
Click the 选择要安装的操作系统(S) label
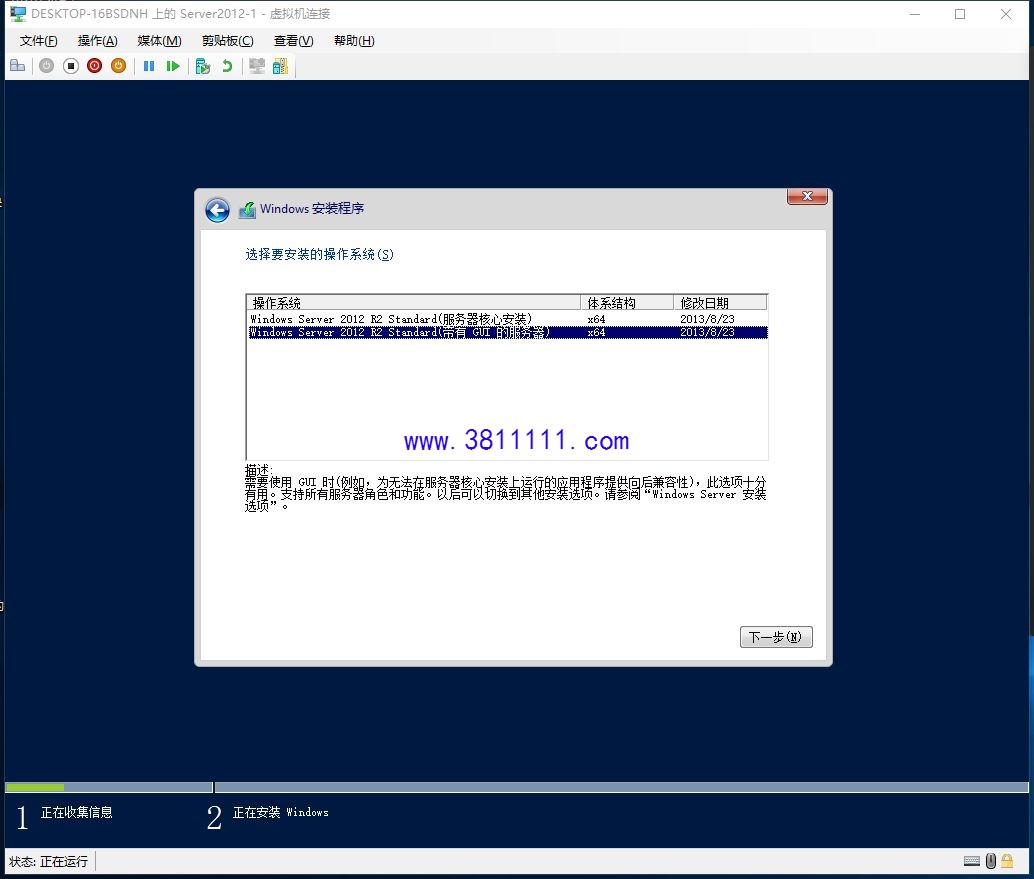(319, 255)
